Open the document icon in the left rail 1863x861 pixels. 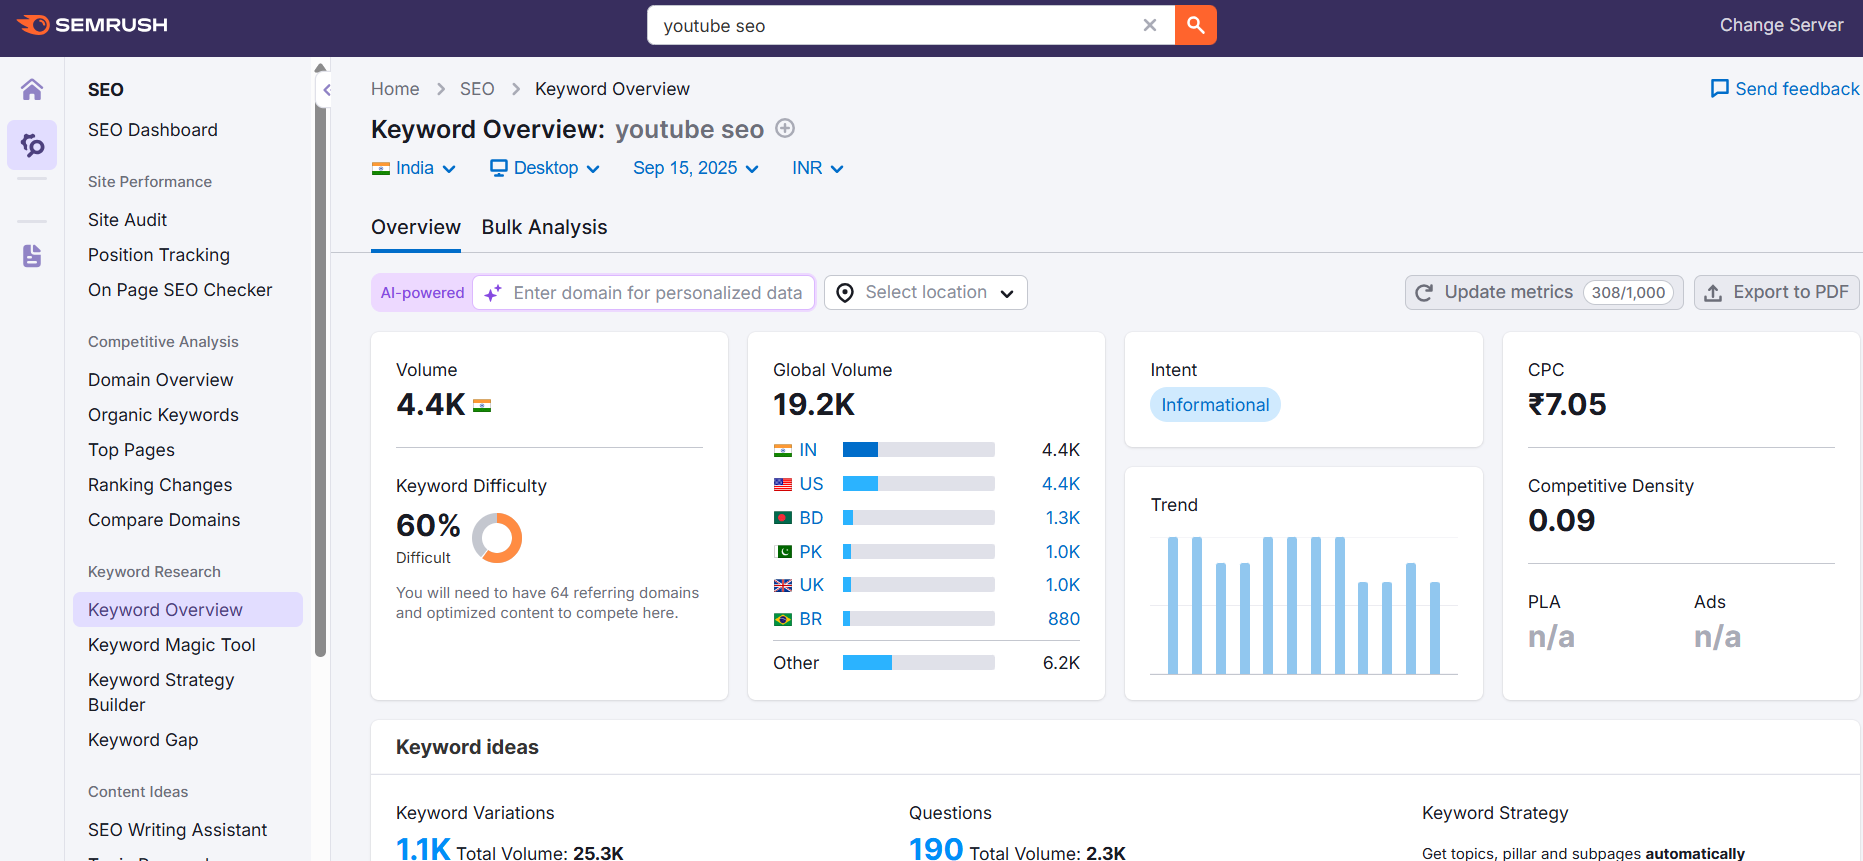(x=32, y=256)
